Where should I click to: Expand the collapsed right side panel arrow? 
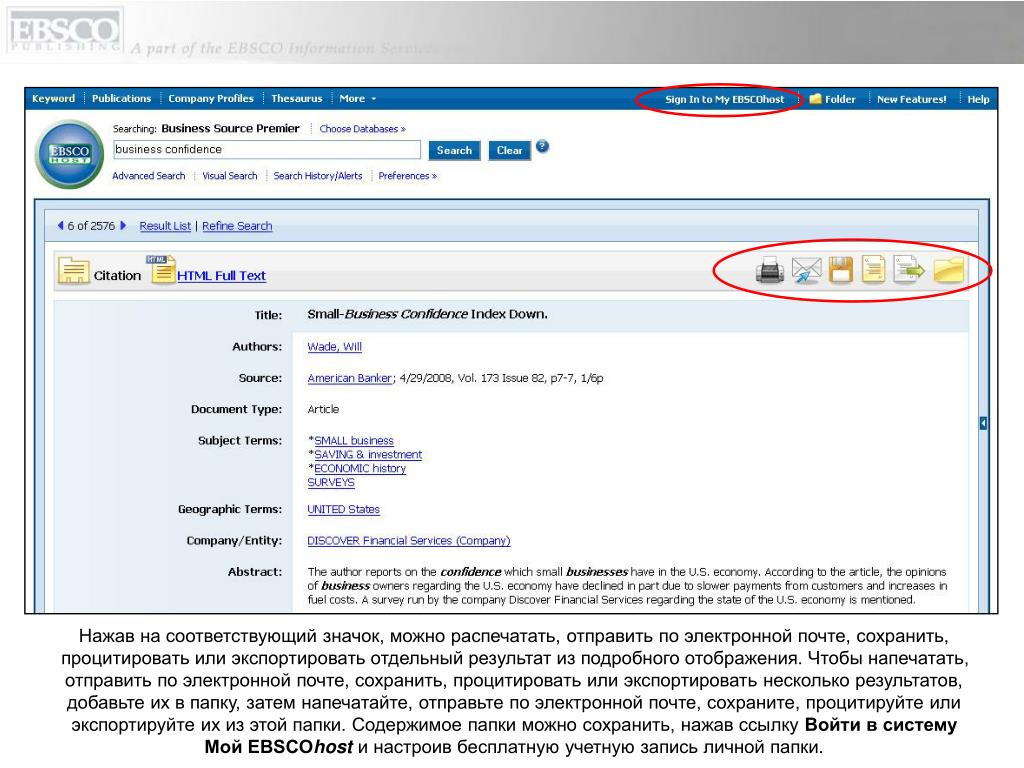[983, 423]
